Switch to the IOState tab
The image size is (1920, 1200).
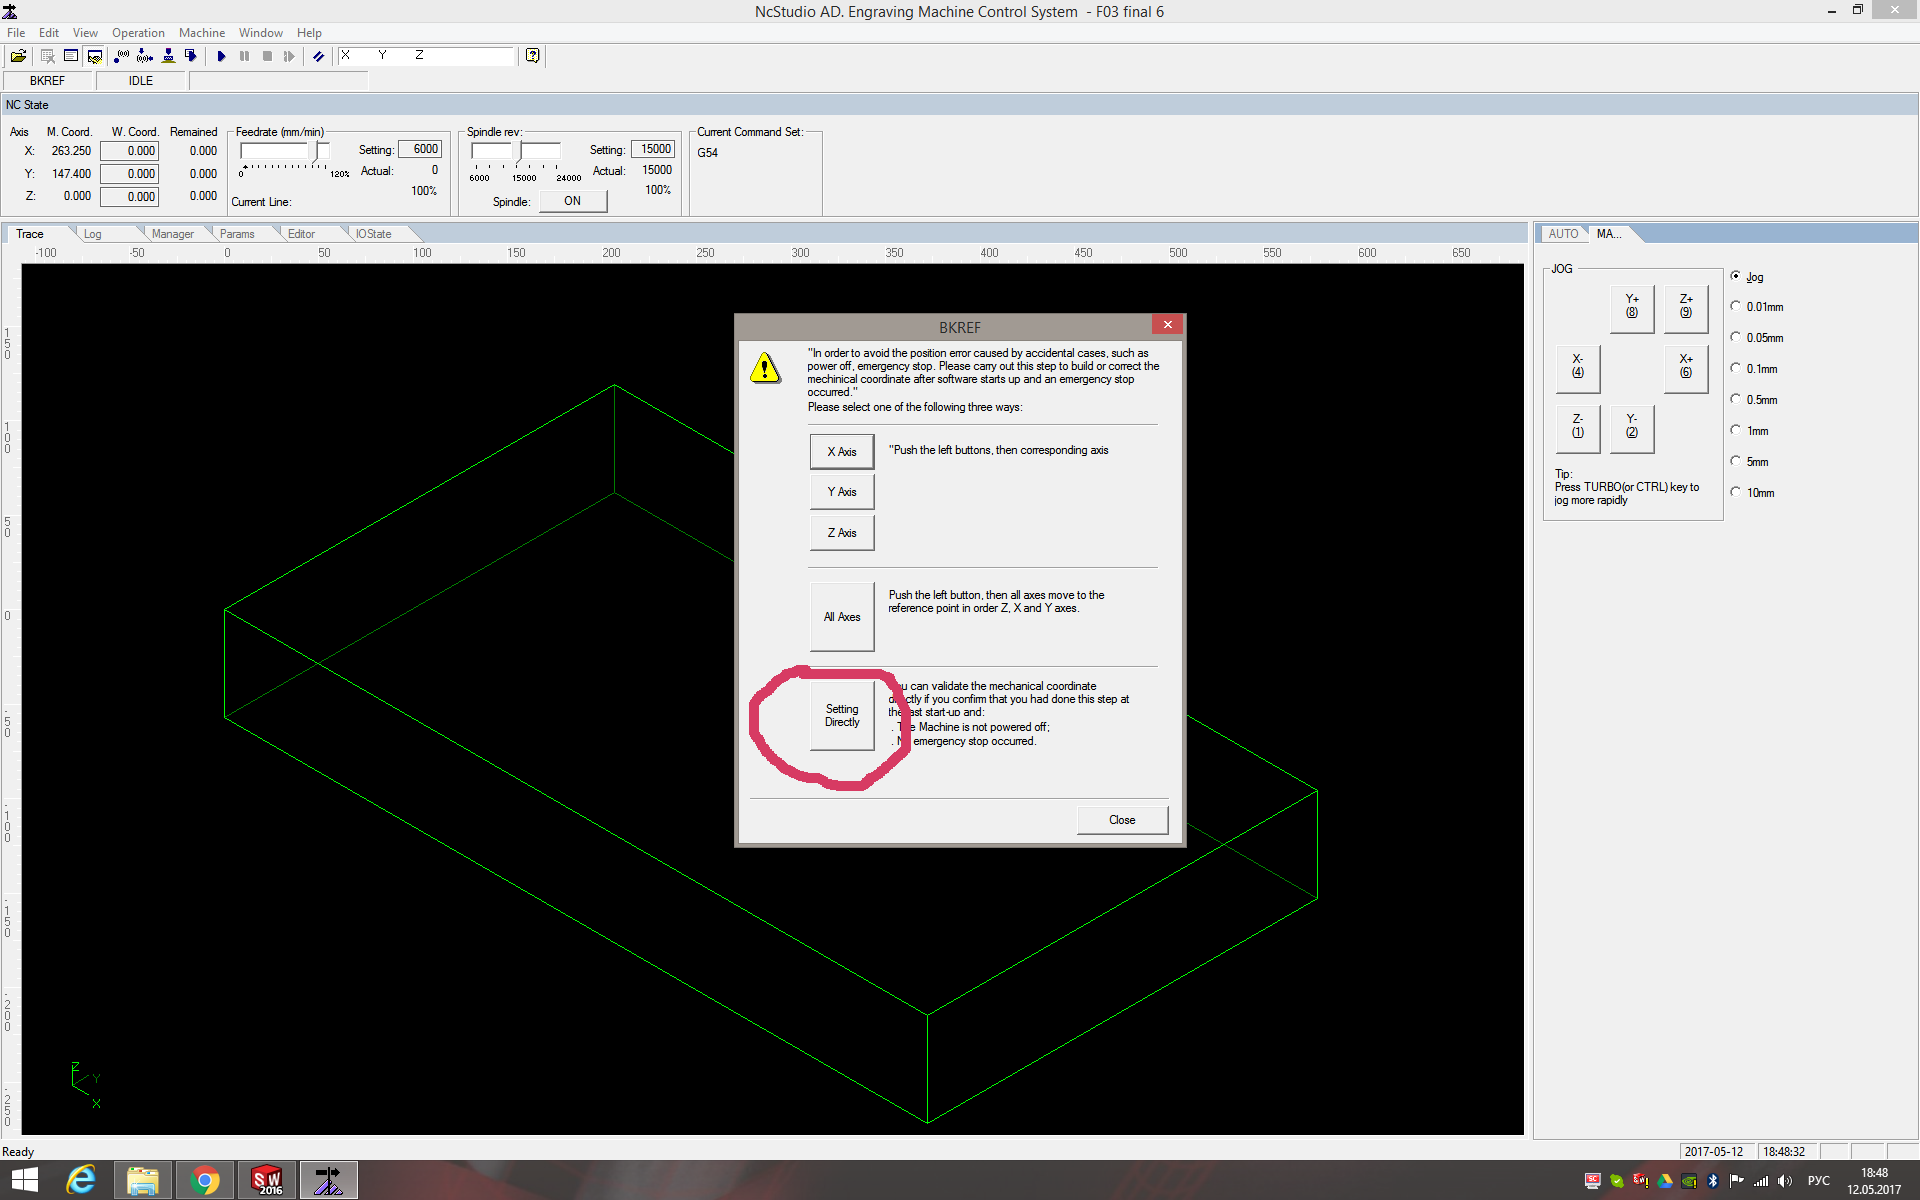coord(373,234)
